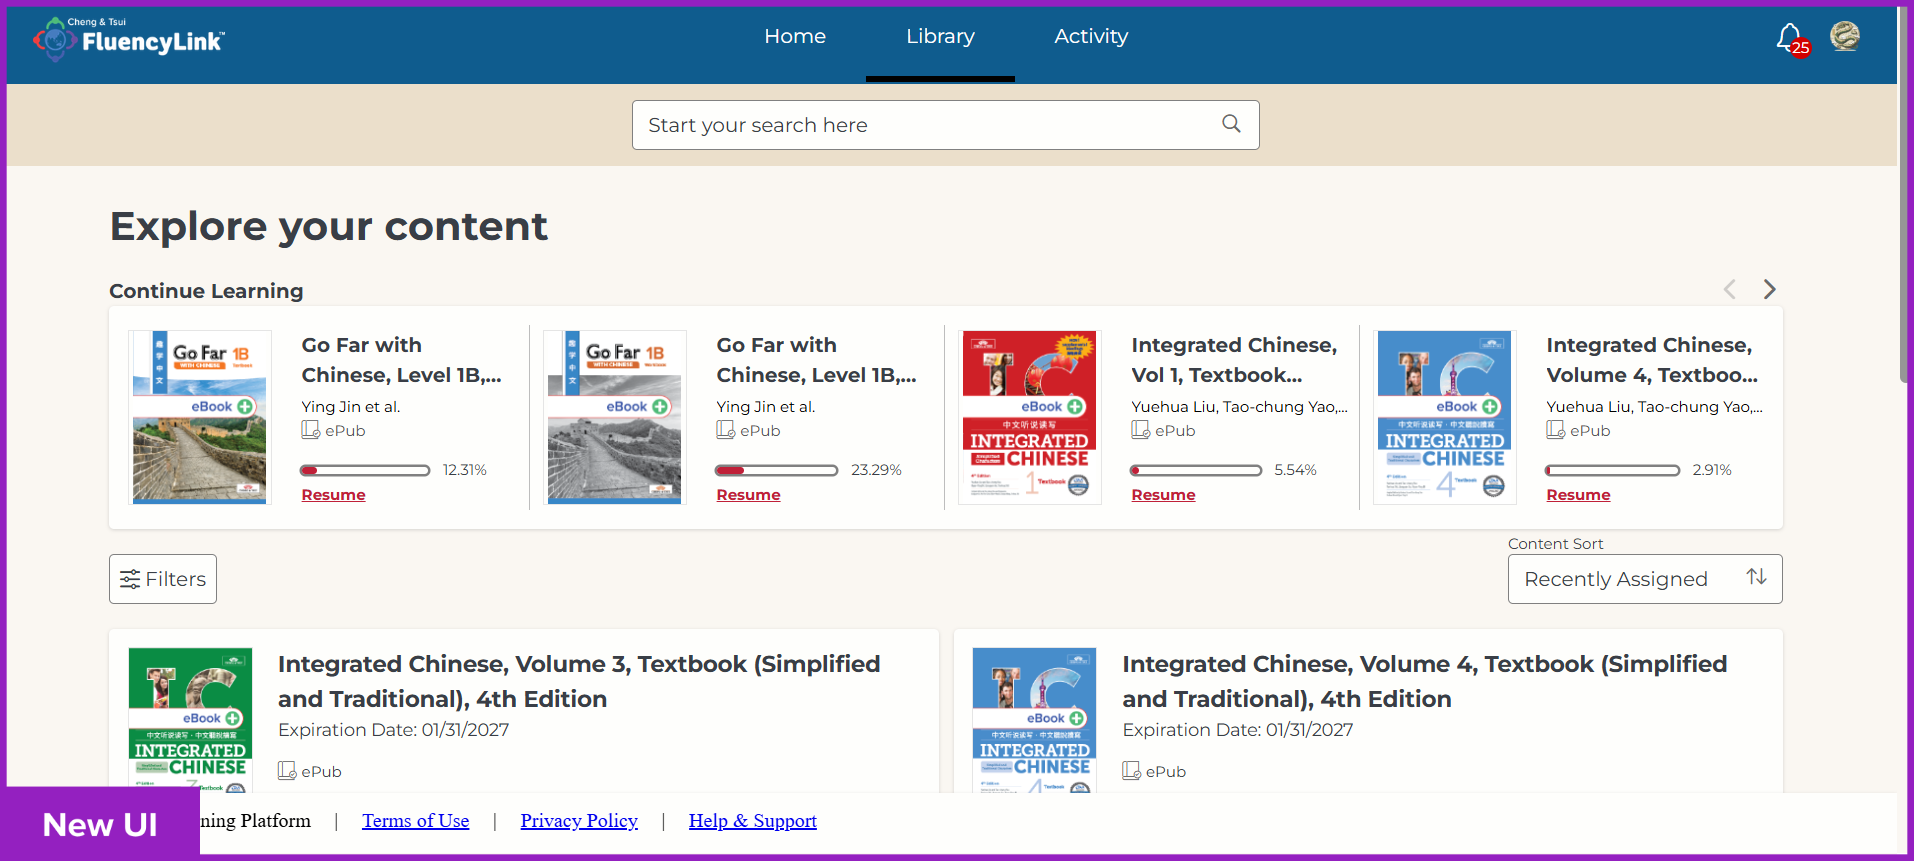Click the Integrated Chinese Vol 1 title

(x=1234, y=360)
